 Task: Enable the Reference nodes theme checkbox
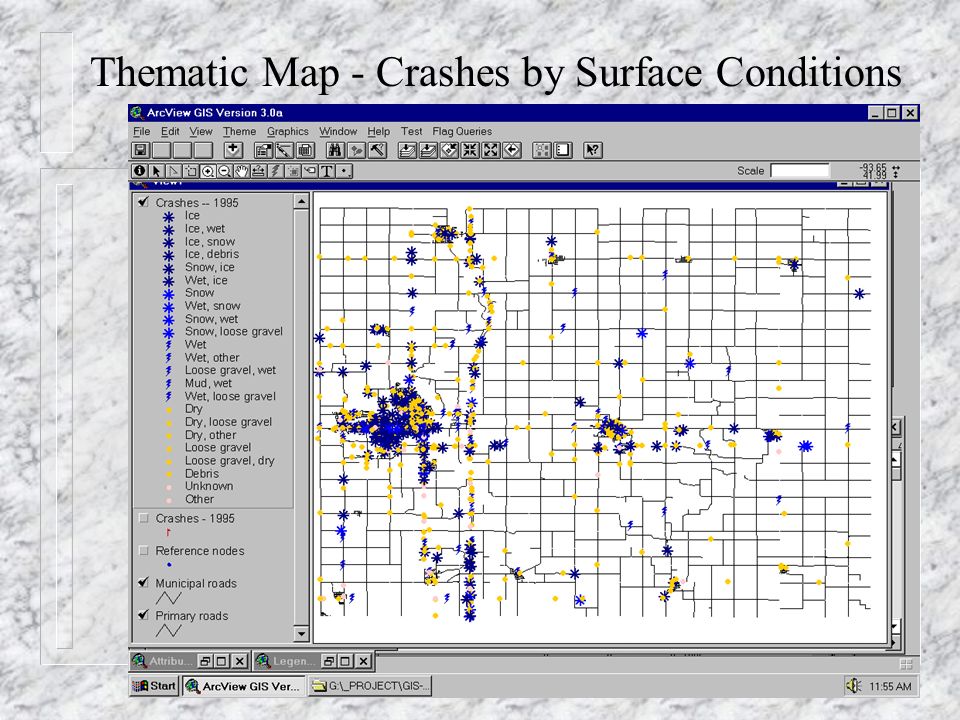pos(143,550)
